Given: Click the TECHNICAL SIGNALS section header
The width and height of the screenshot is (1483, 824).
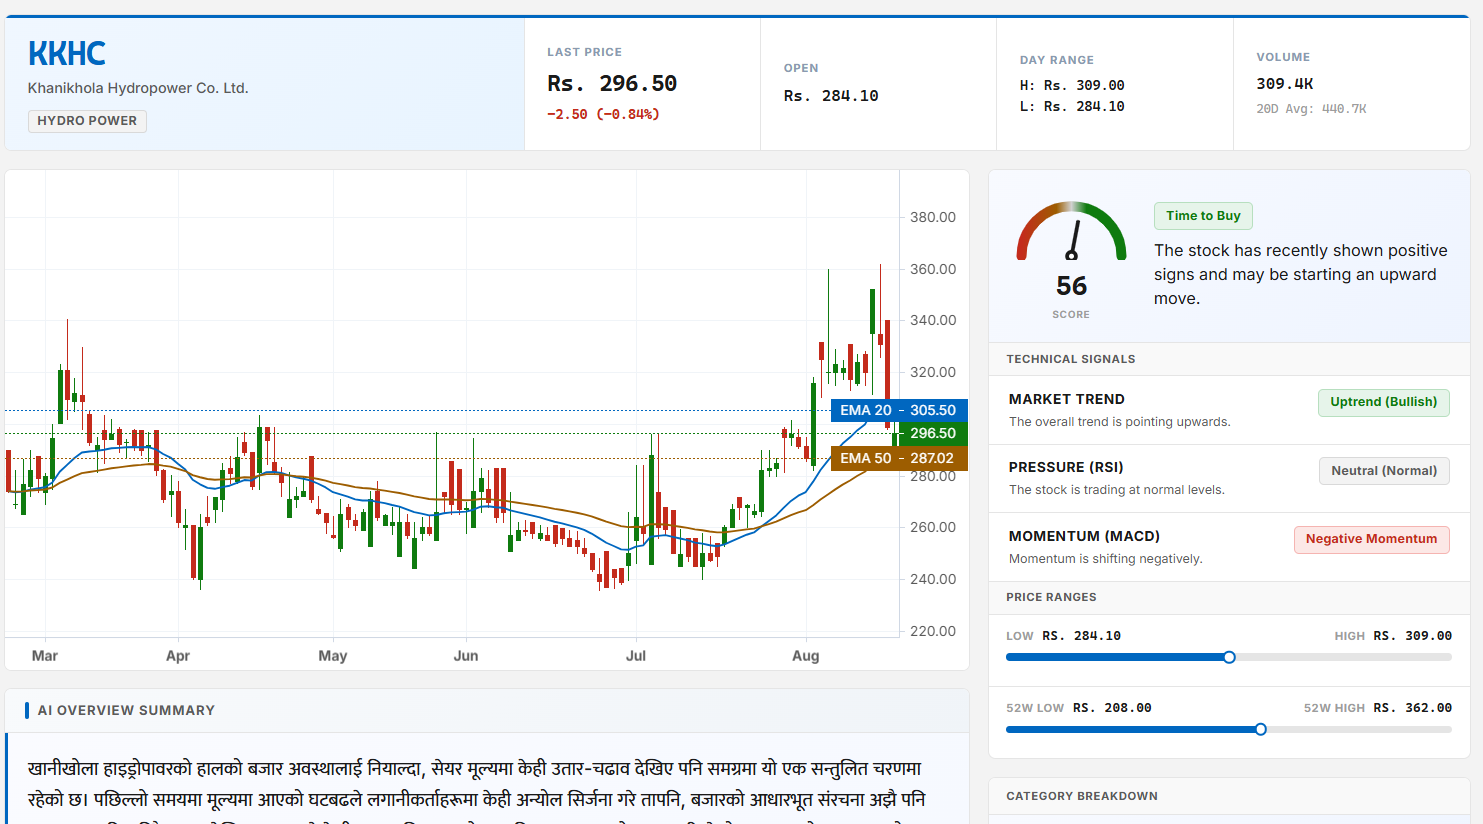Looking at the screenshot, I should pos(1071,359).
